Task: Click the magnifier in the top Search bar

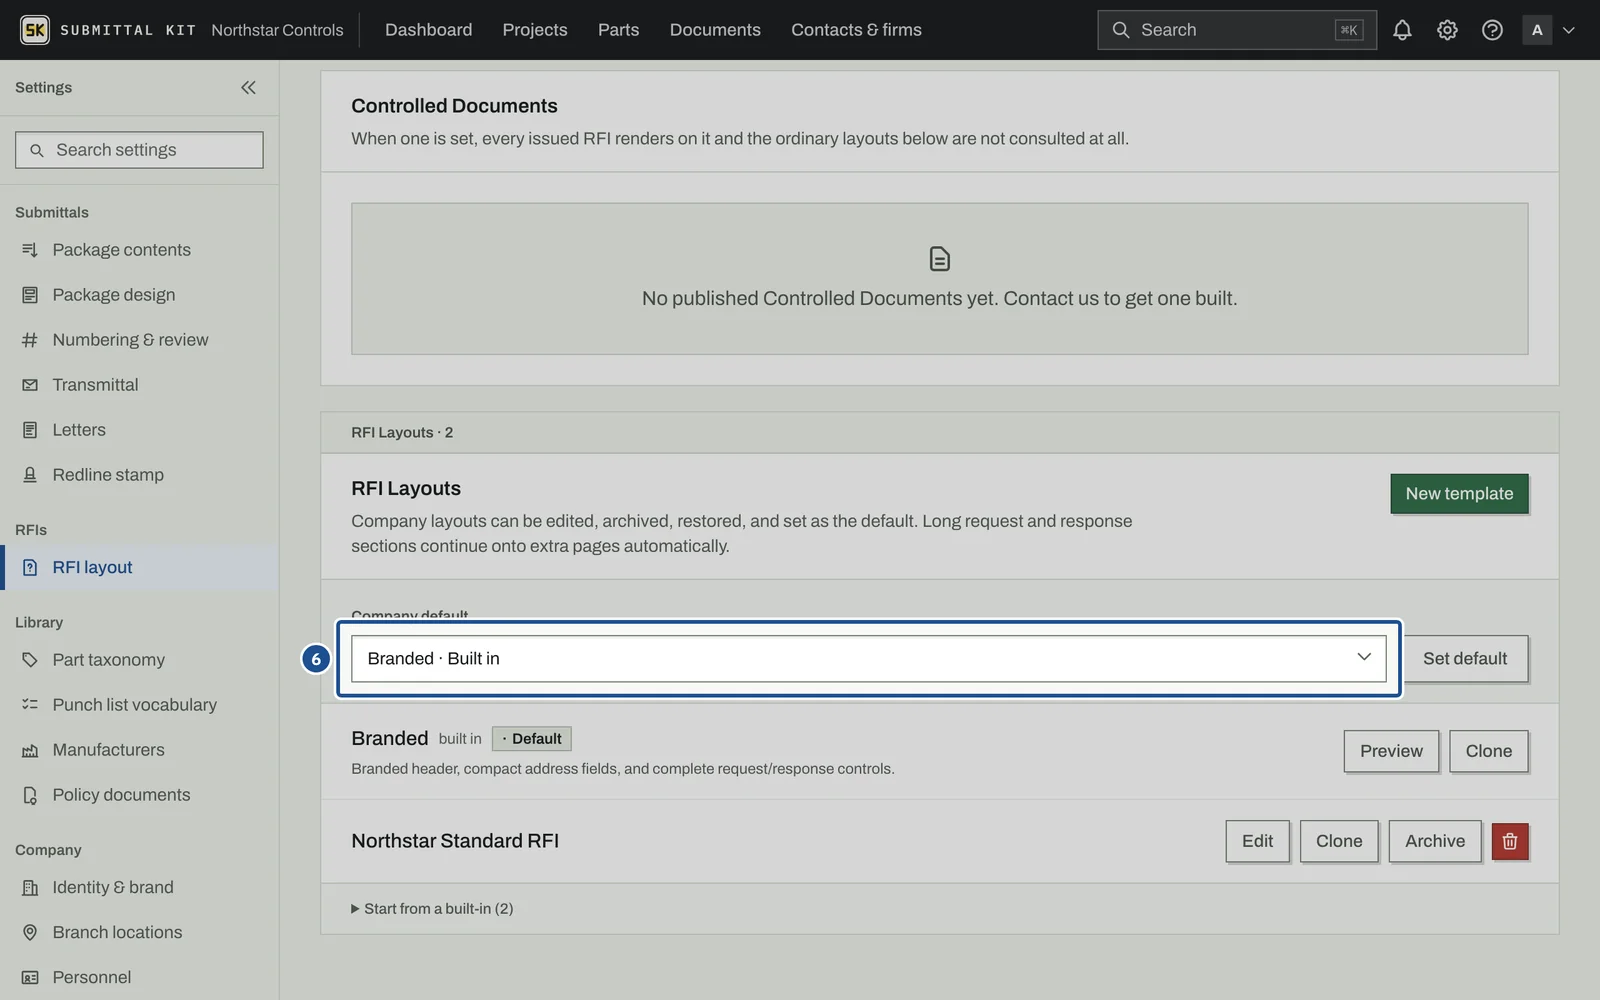Action: tap(1121, 30)
